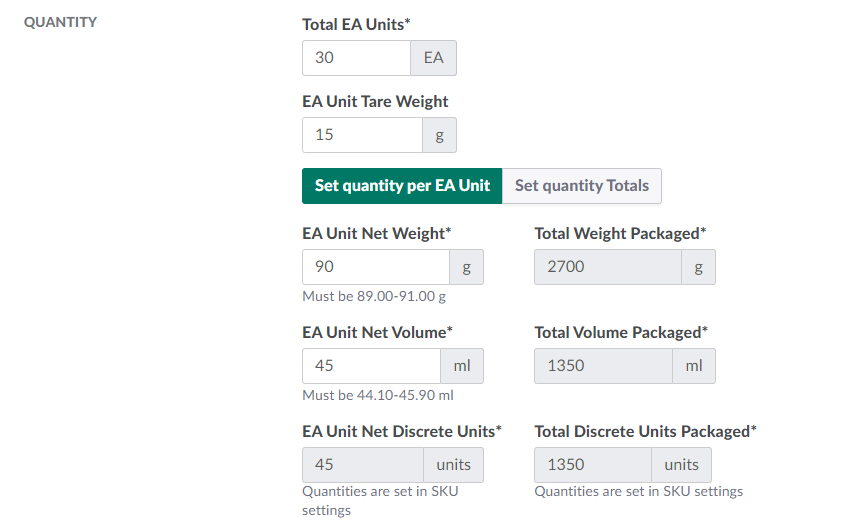Switch to 'Set quantity Totals' mode
The height and width of the screenshot is (531, 852).
tap(581, 185)
